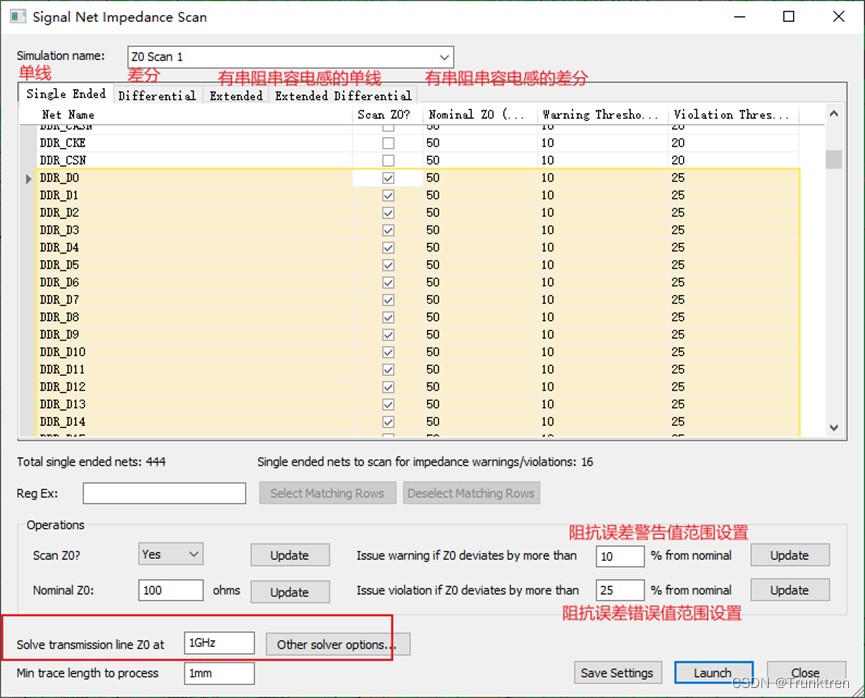Edit the warning threshold percentage value
This screenshot has height=698, width=865.
[x=618, y=554]
